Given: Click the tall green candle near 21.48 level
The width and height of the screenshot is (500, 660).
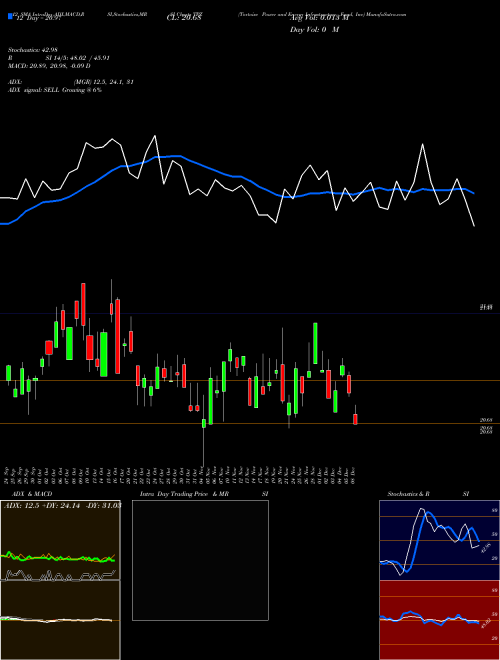Looking at the screenshot, I should tap(315, 343).
